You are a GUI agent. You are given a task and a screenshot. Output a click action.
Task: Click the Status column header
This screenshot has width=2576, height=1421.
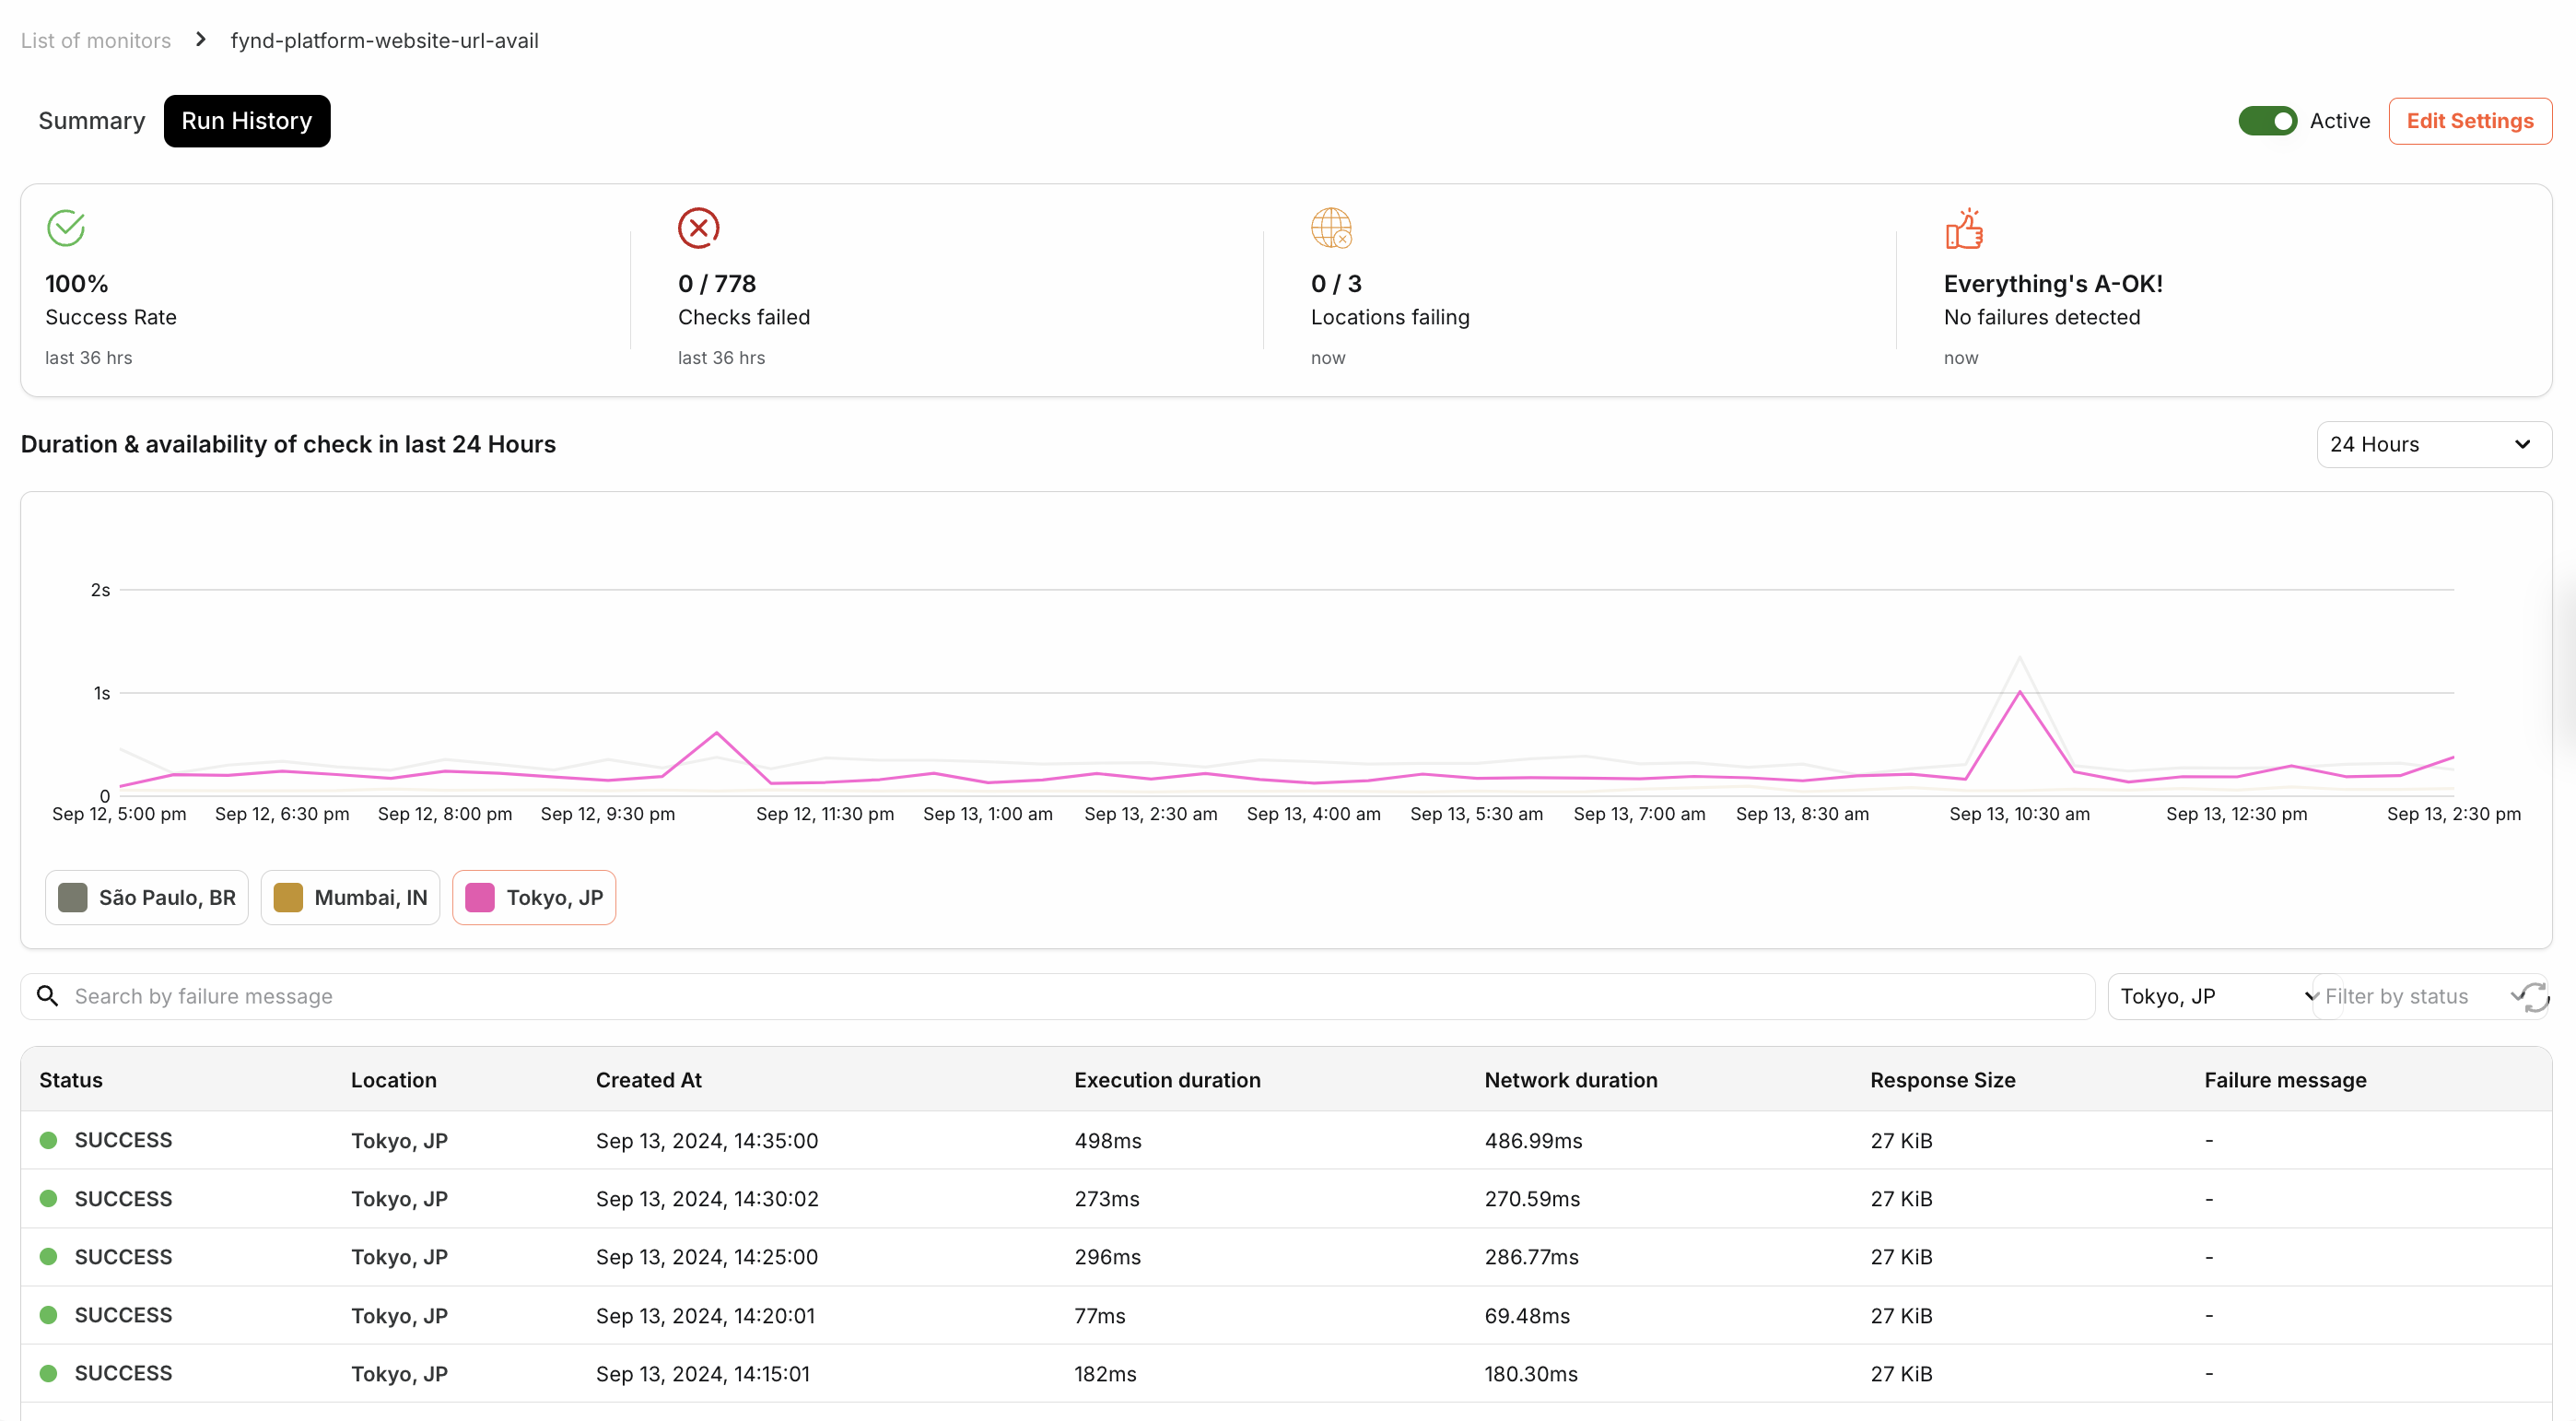pyautogui.click(x=71, y=1080)
